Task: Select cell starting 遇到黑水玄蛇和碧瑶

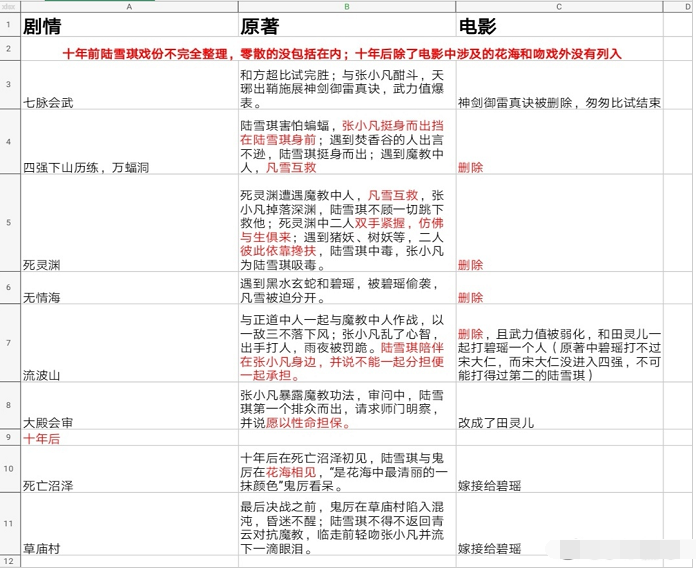Action: click(347, 288)
